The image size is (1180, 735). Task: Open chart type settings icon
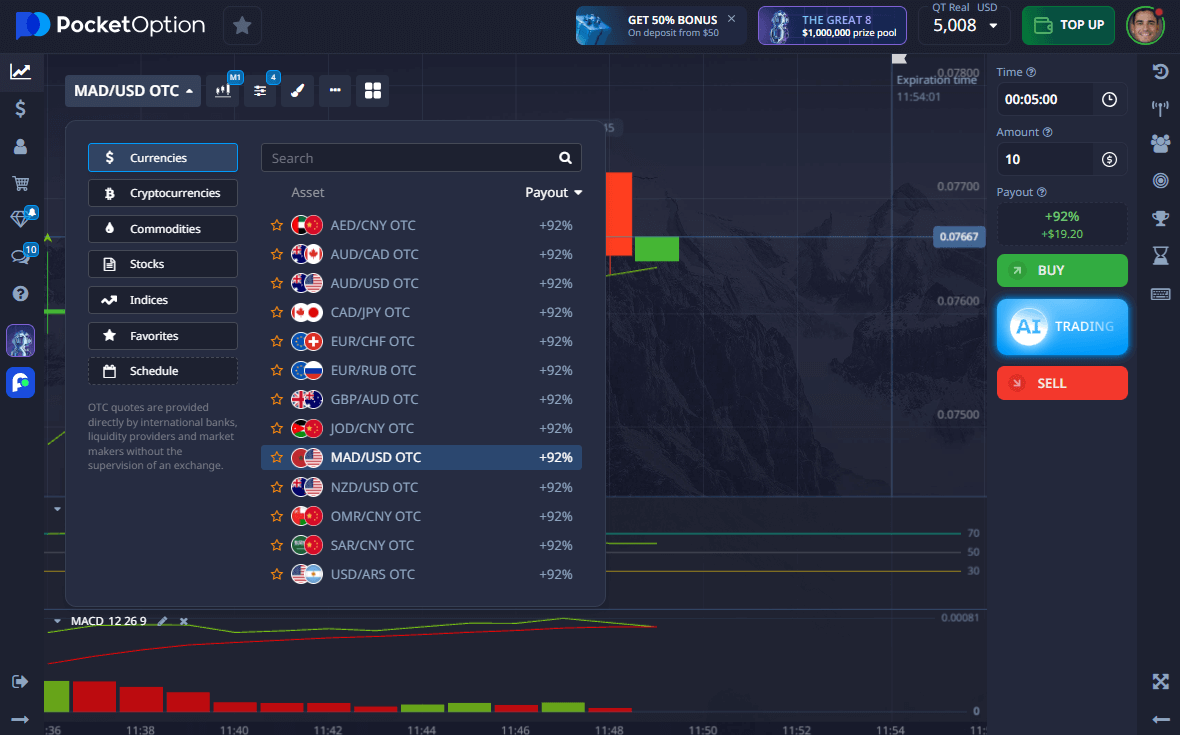tap(224, 91)
